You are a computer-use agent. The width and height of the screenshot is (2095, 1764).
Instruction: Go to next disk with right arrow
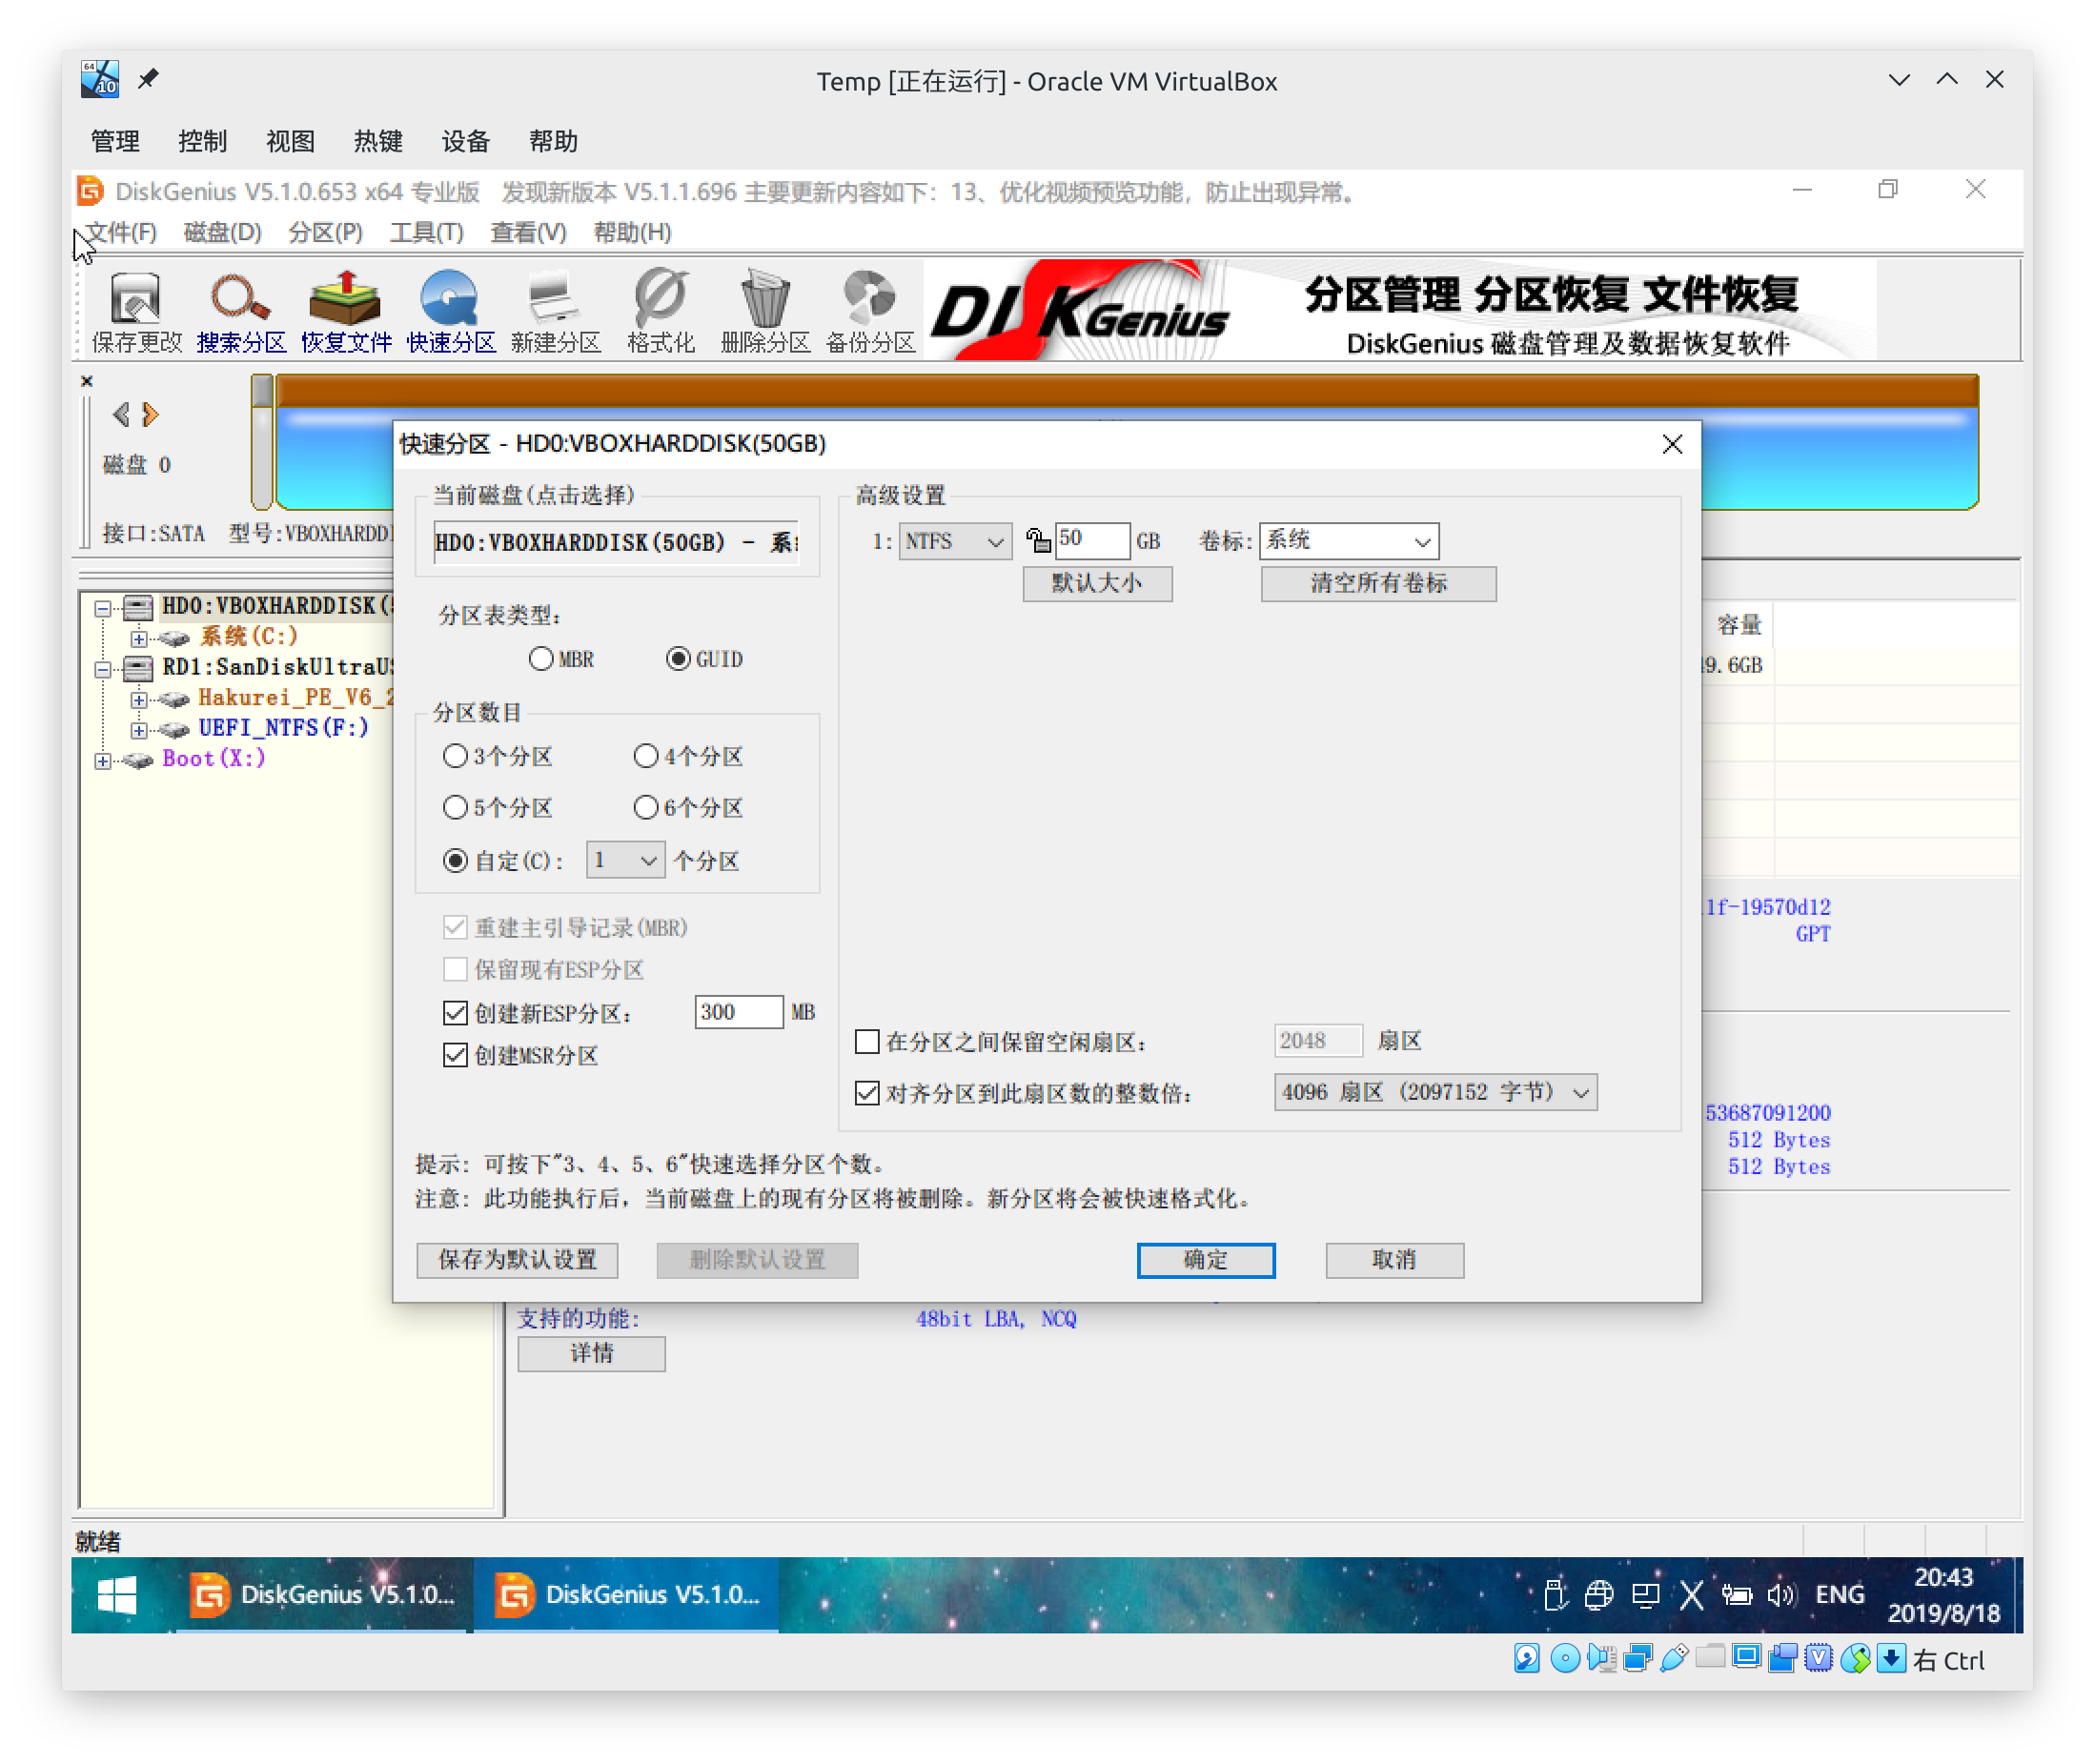pos(150,414)
